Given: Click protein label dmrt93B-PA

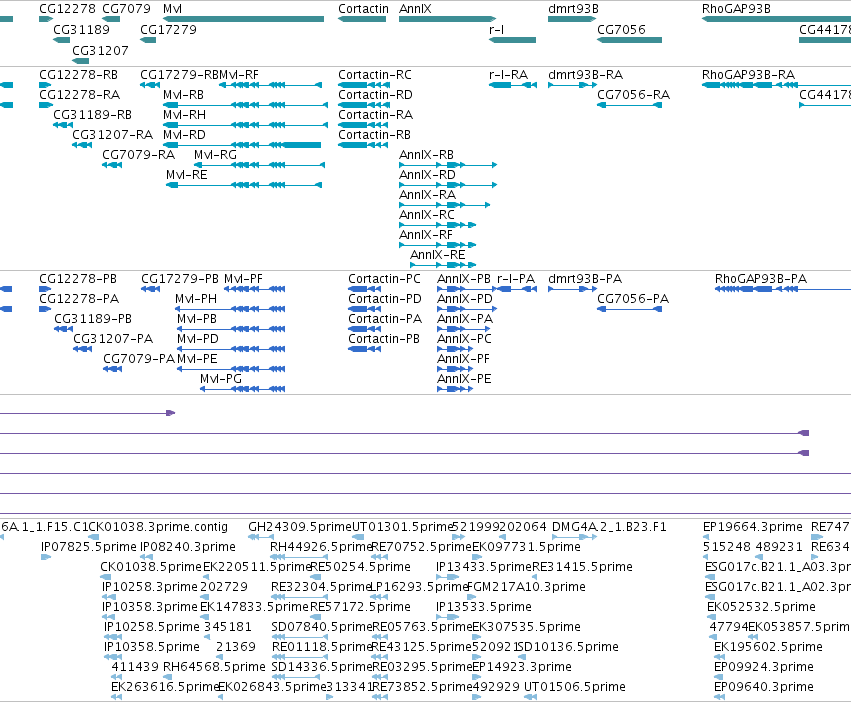Looking at the screenshot, I should (585, 279).
